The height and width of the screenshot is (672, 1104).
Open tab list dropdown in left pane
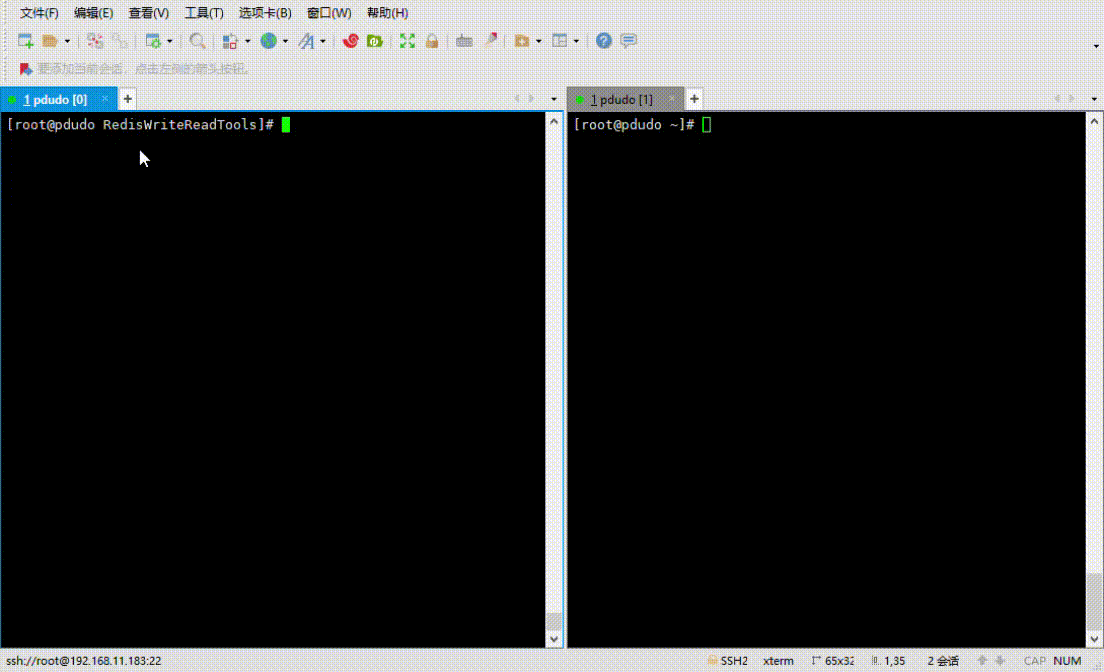tap(553, 99)
